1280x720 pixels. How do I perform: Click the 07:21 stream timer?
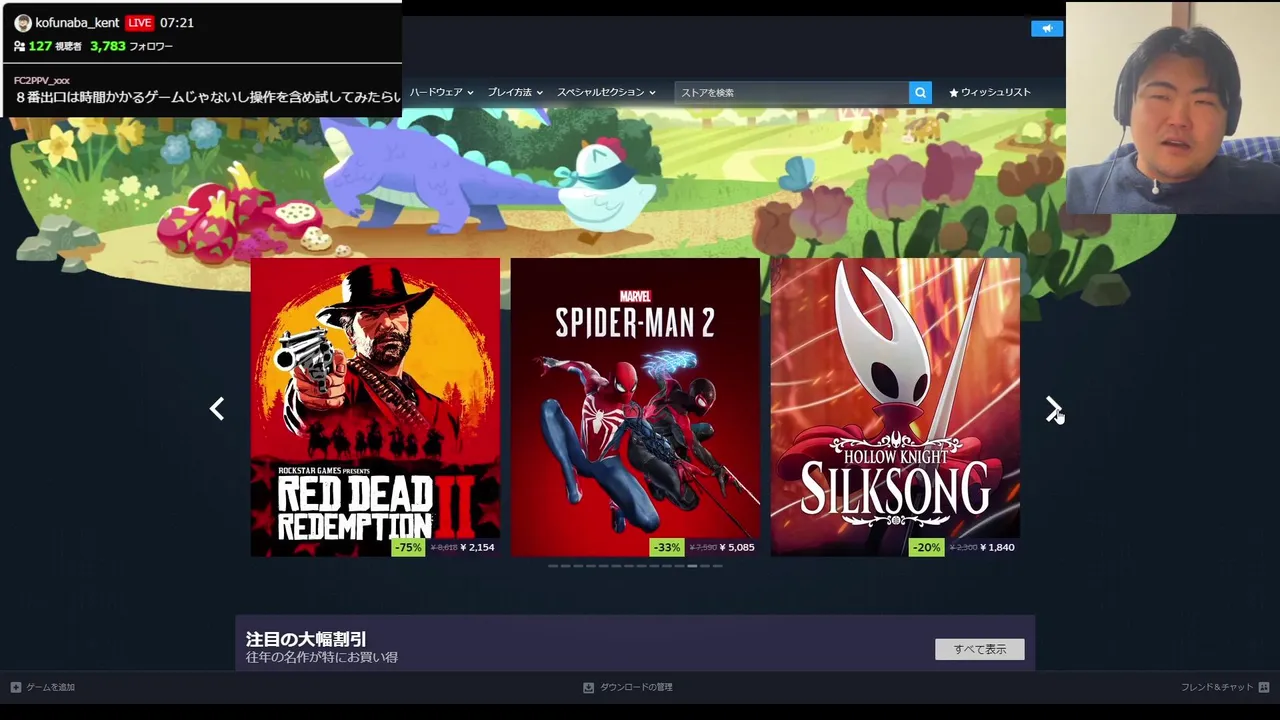click(176, 23)
